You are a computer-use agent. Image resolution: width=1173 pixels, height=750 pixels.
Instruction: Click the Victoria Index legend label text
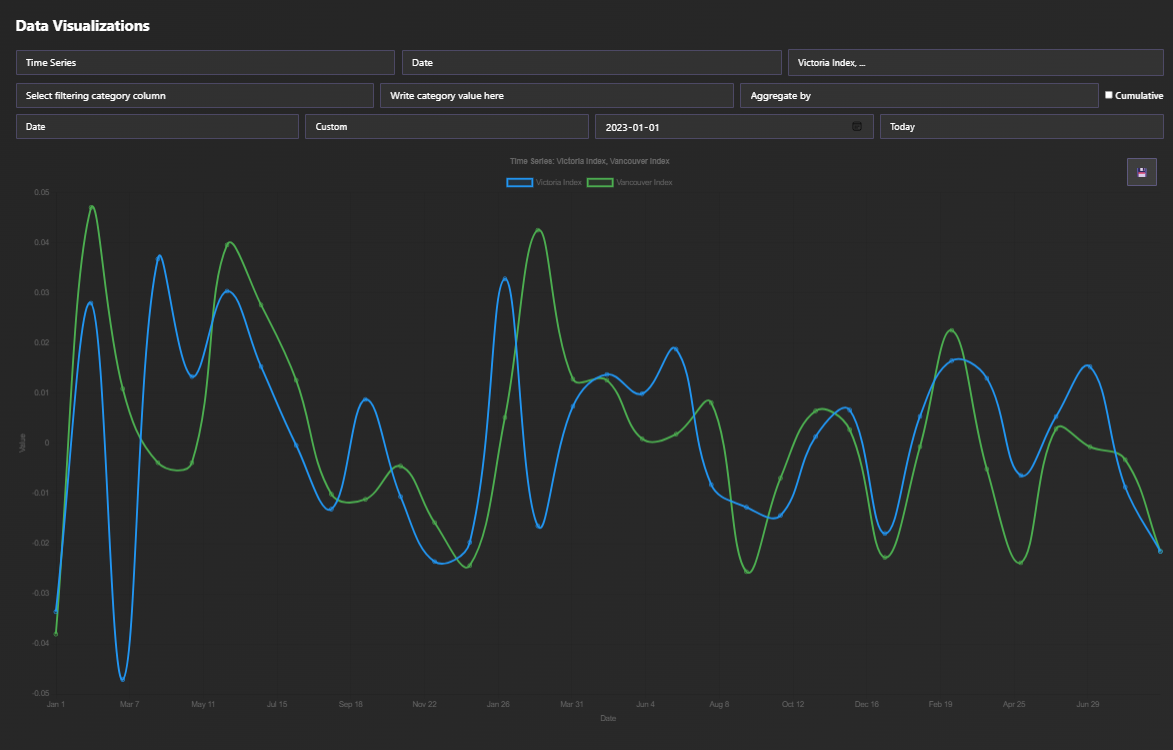tap(558, 183)
